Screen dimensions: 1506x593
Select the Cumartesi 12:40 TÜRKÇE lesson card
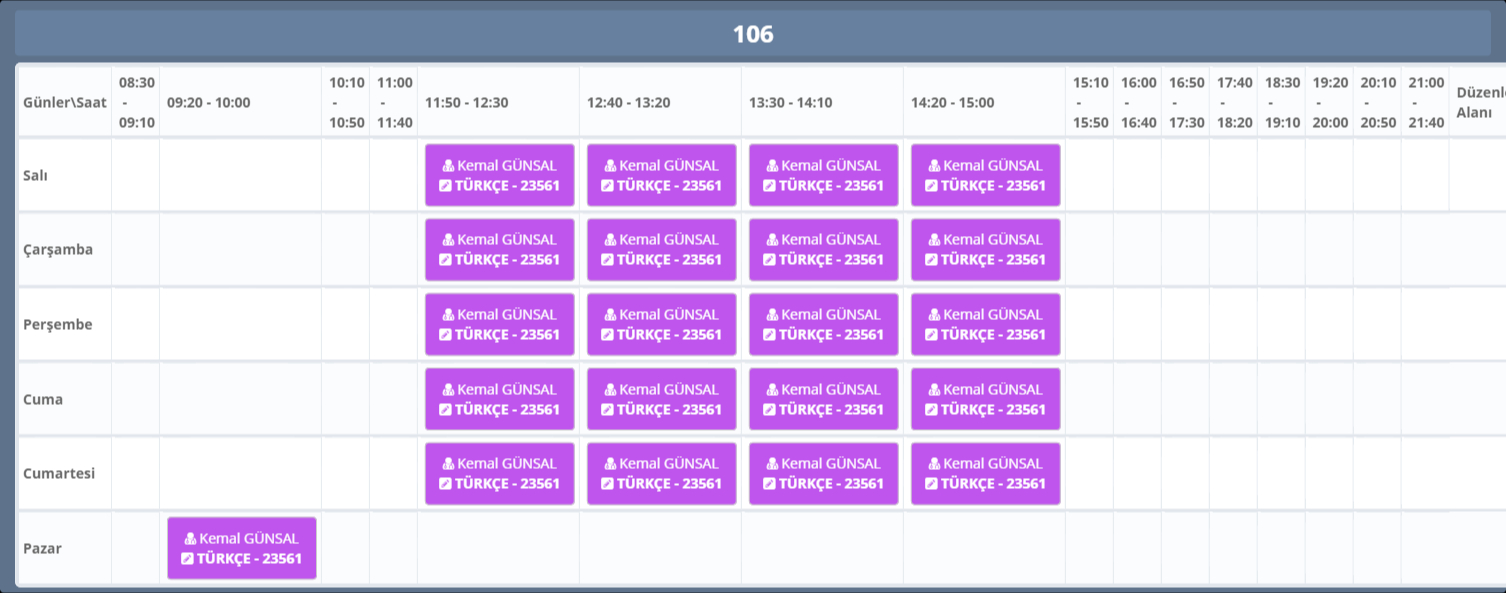(662, 474)
